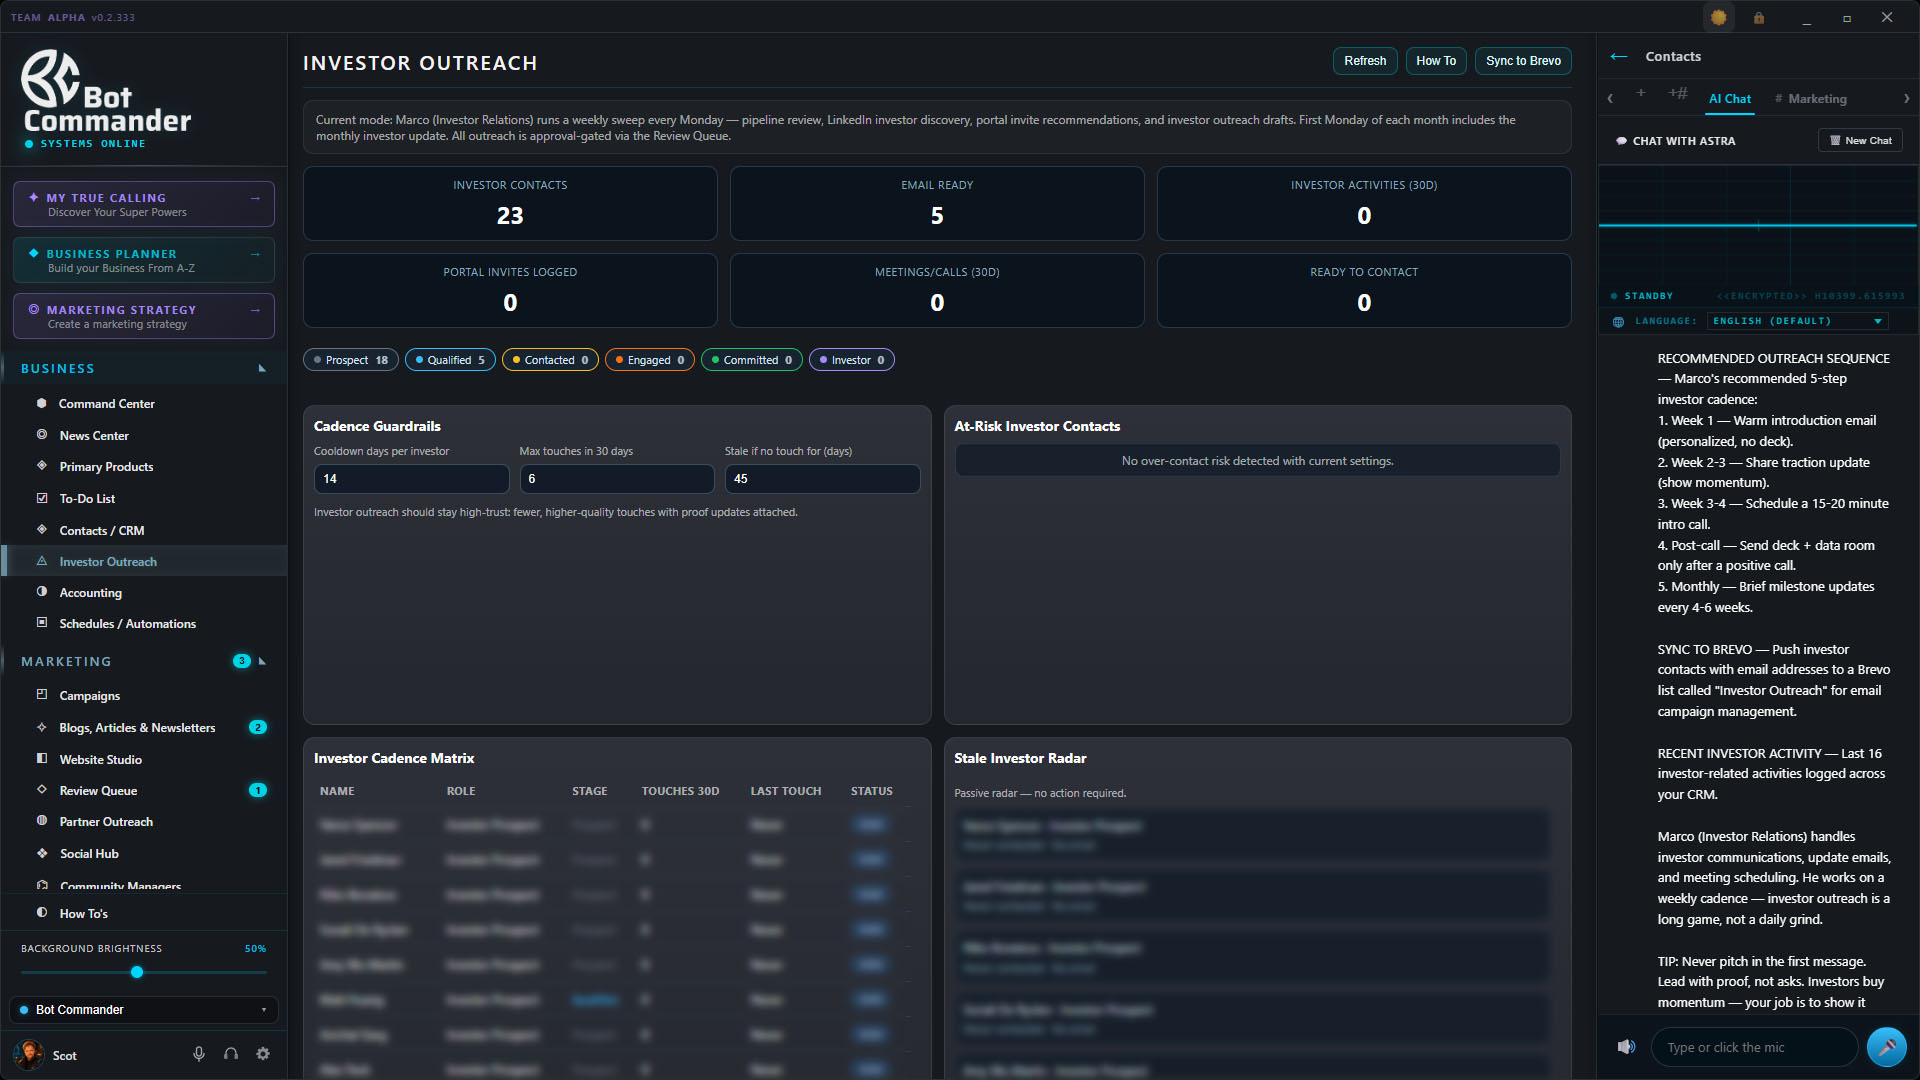The width and height of the screenshot is (1920, 1080).
Task: Open the Bot Commander dropdown
Action: point(144,1010)
